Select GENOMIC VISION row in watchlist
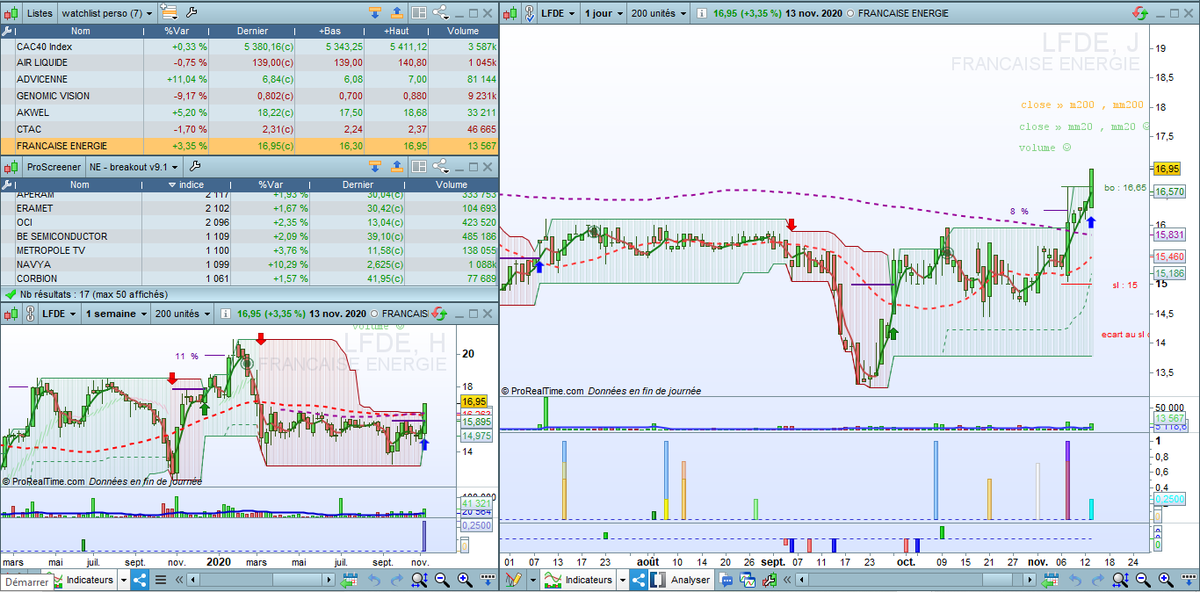This screenshot has height=592, width=1200. click(x=249, y=96)
